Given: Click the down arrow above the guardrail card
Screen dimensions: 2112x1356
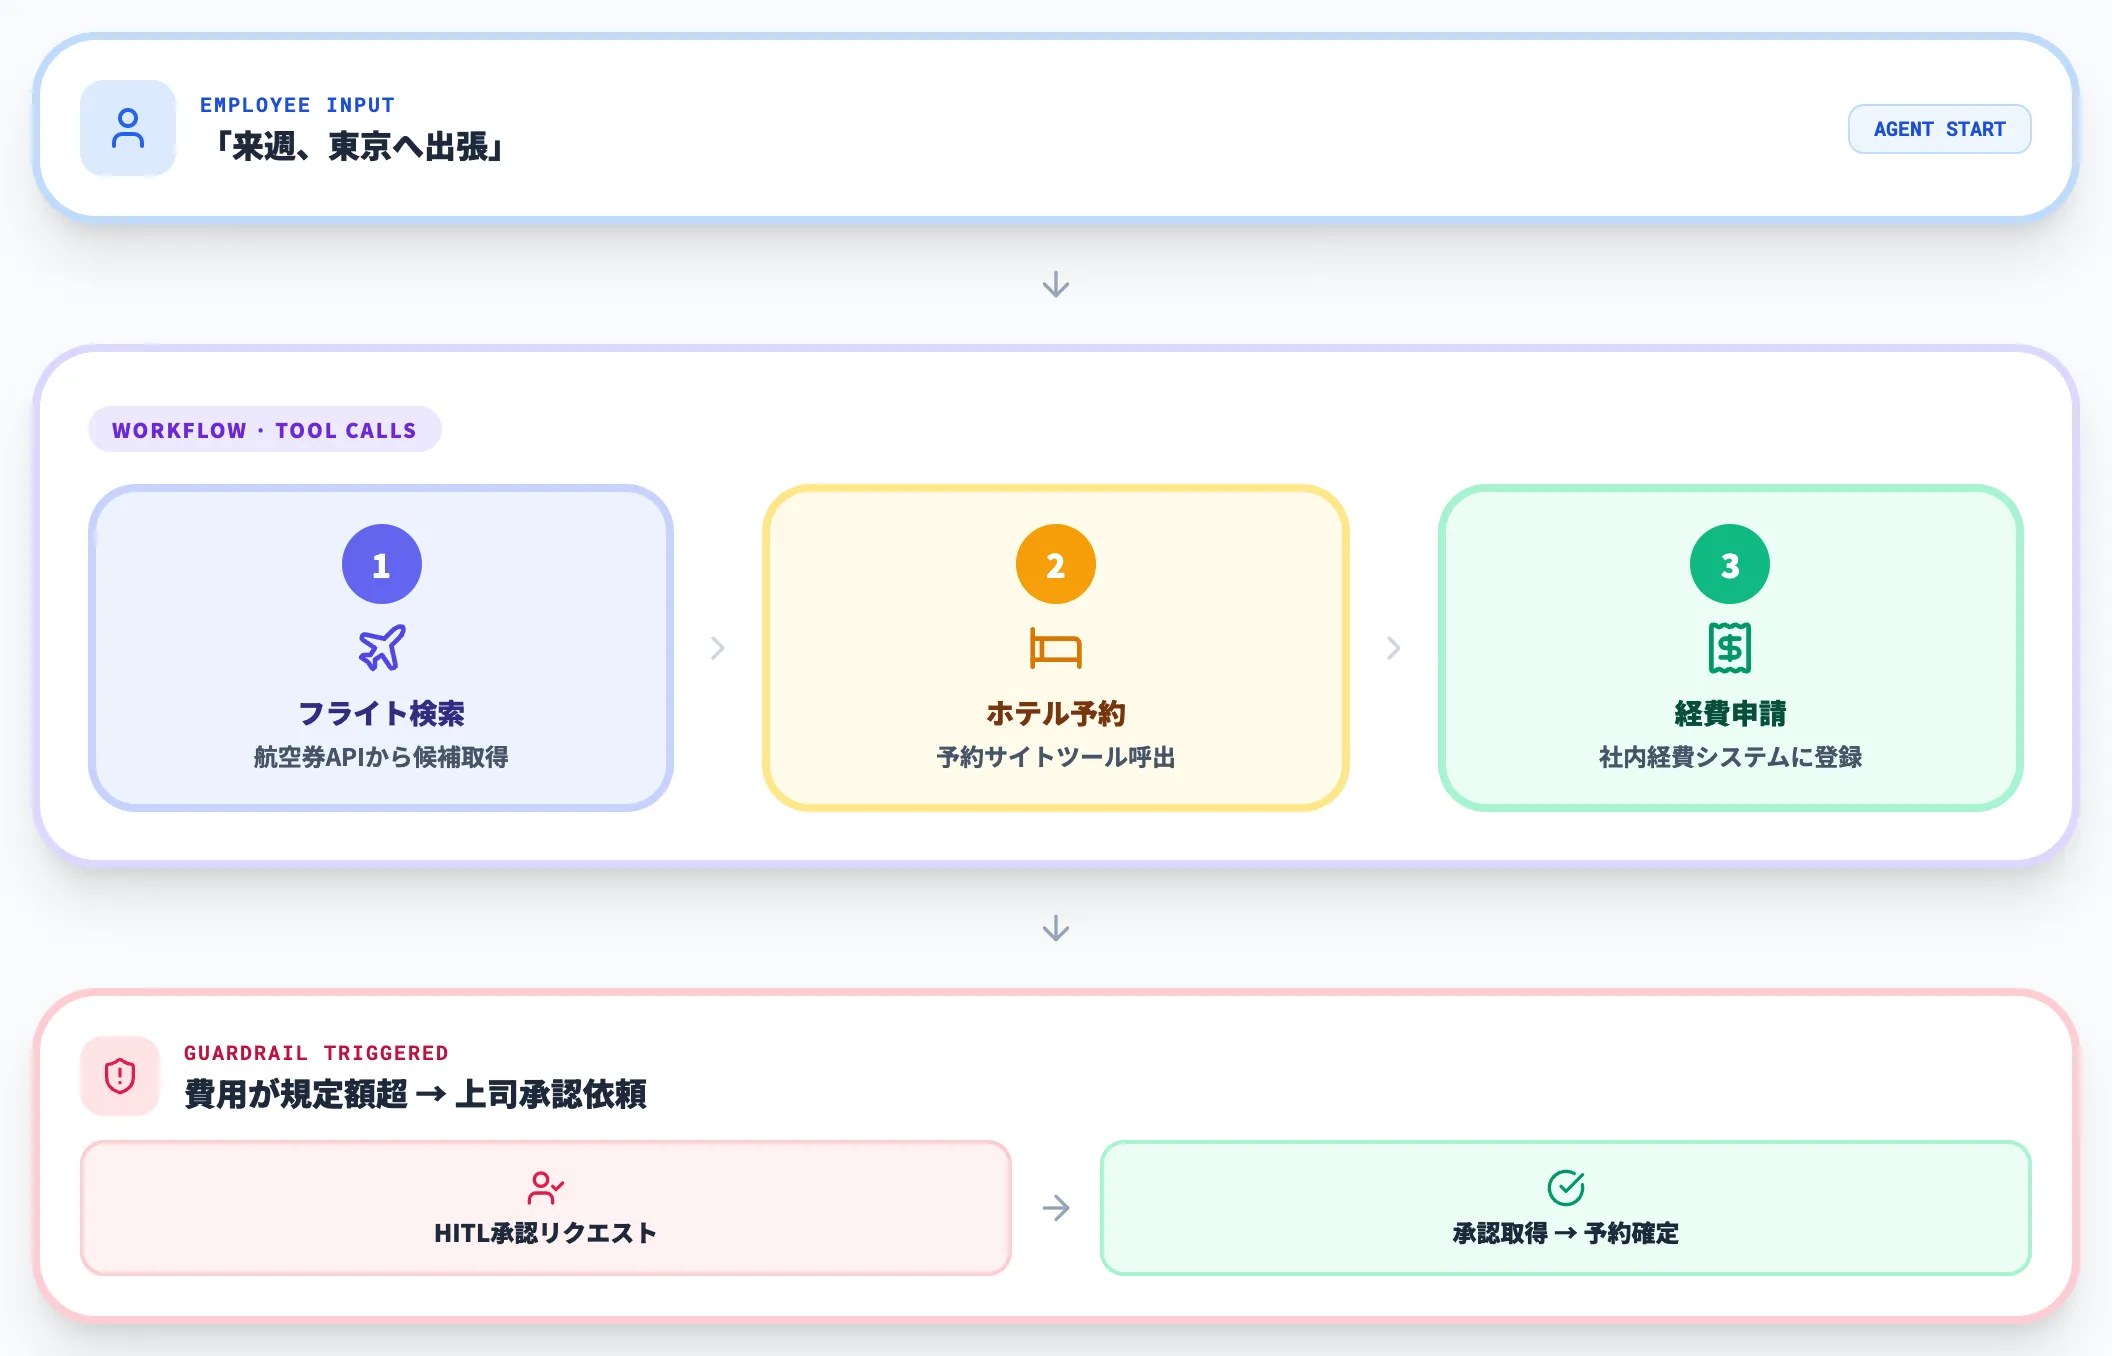Looking at the screenshot, I should (1056, 929).
